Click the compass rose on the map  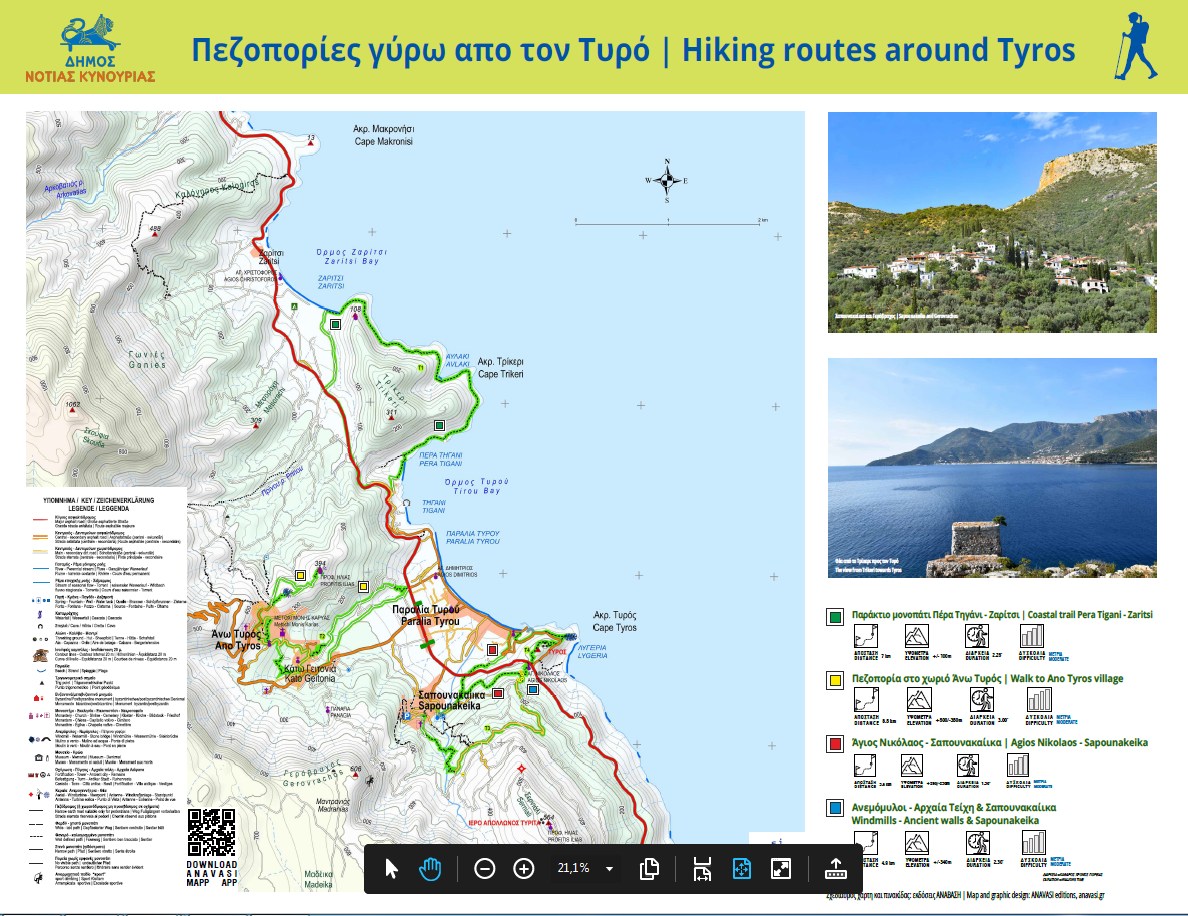(667, 180)
